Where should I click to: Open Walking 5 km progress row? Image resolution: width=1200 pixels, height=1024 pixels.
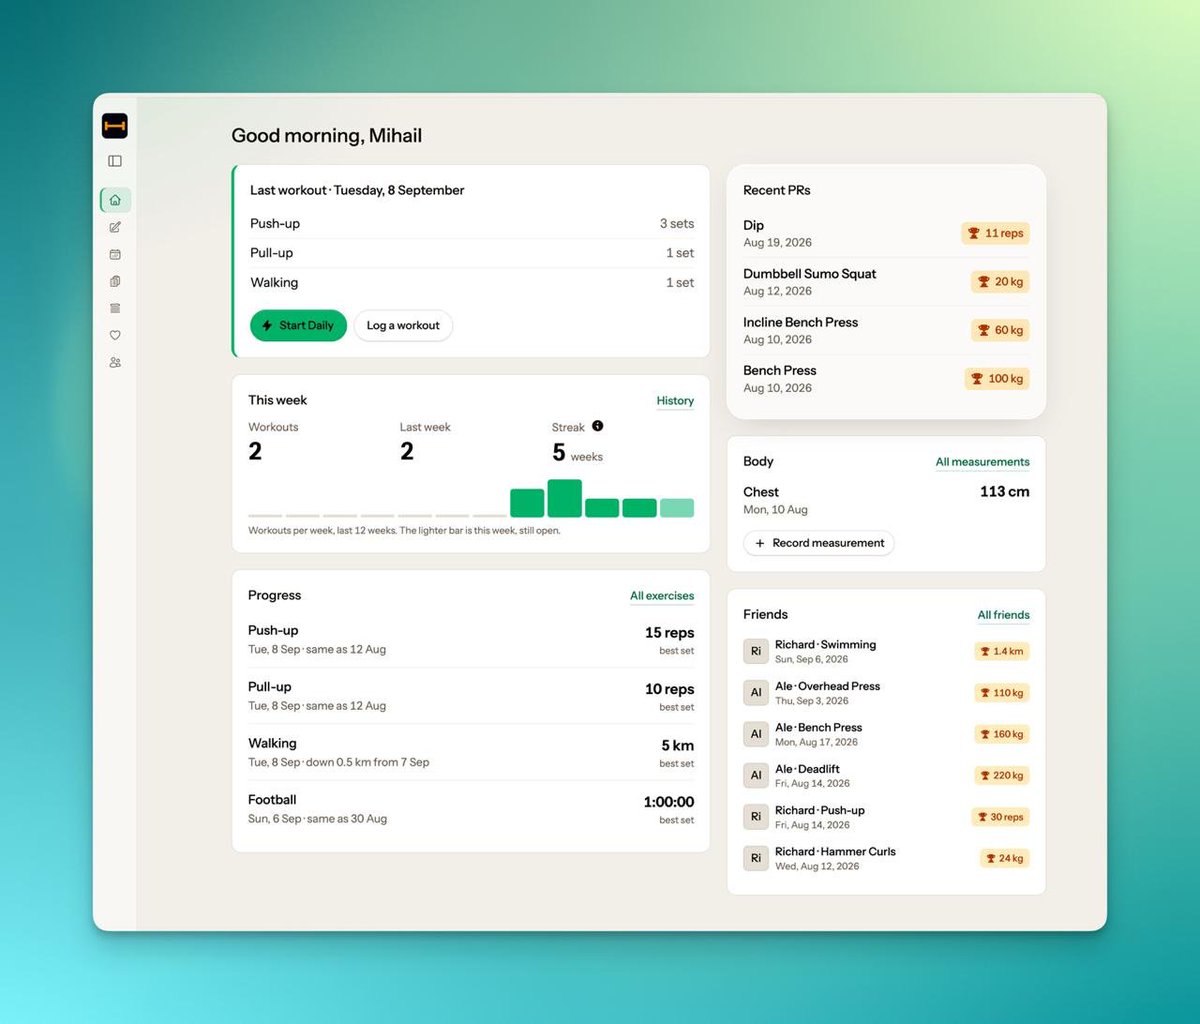pyautogui.click(x=471, y=753)
